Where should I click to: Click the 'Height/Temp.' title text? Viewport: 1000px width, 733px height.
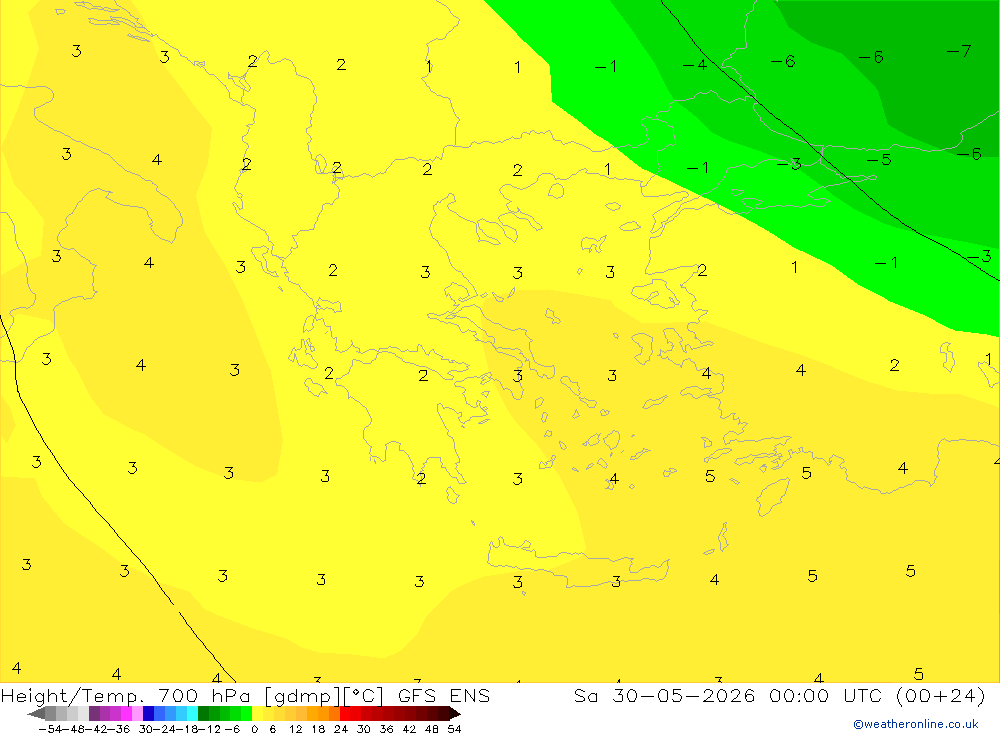point(73,695)
